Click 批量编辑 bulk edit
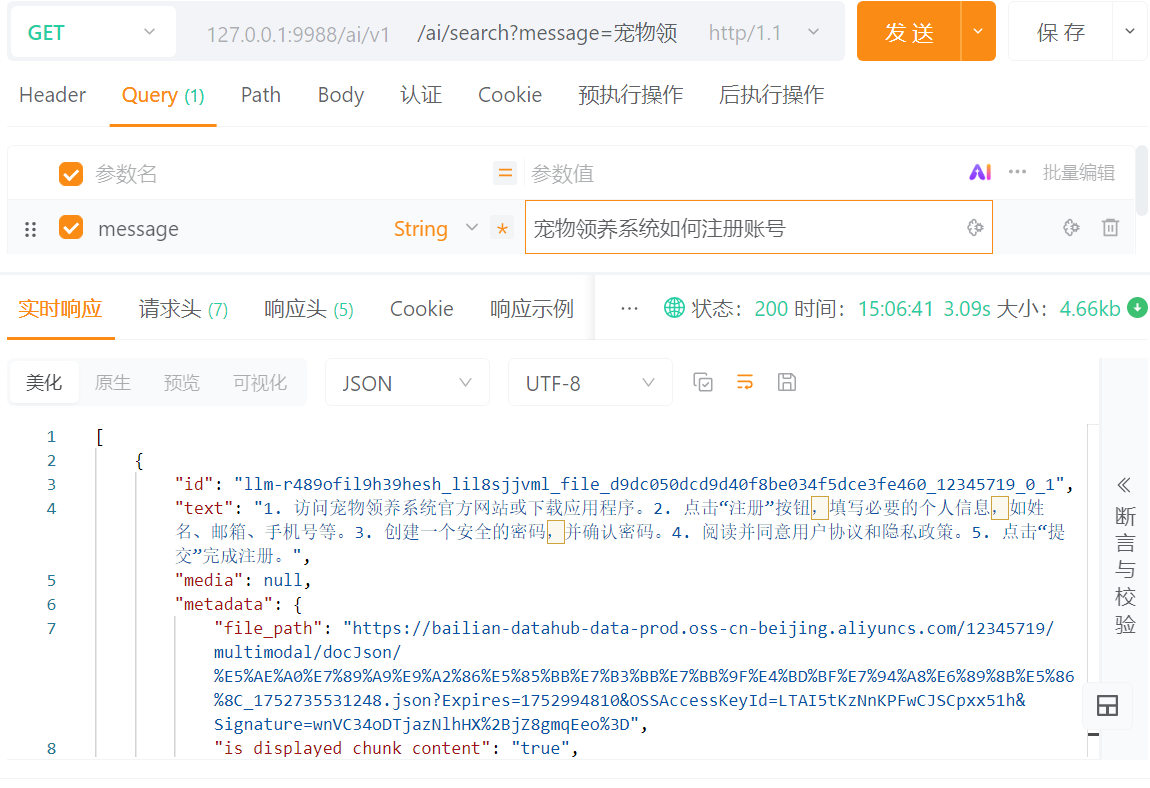This screenshot has width=1150, height=788. (x=1078, y=172)
